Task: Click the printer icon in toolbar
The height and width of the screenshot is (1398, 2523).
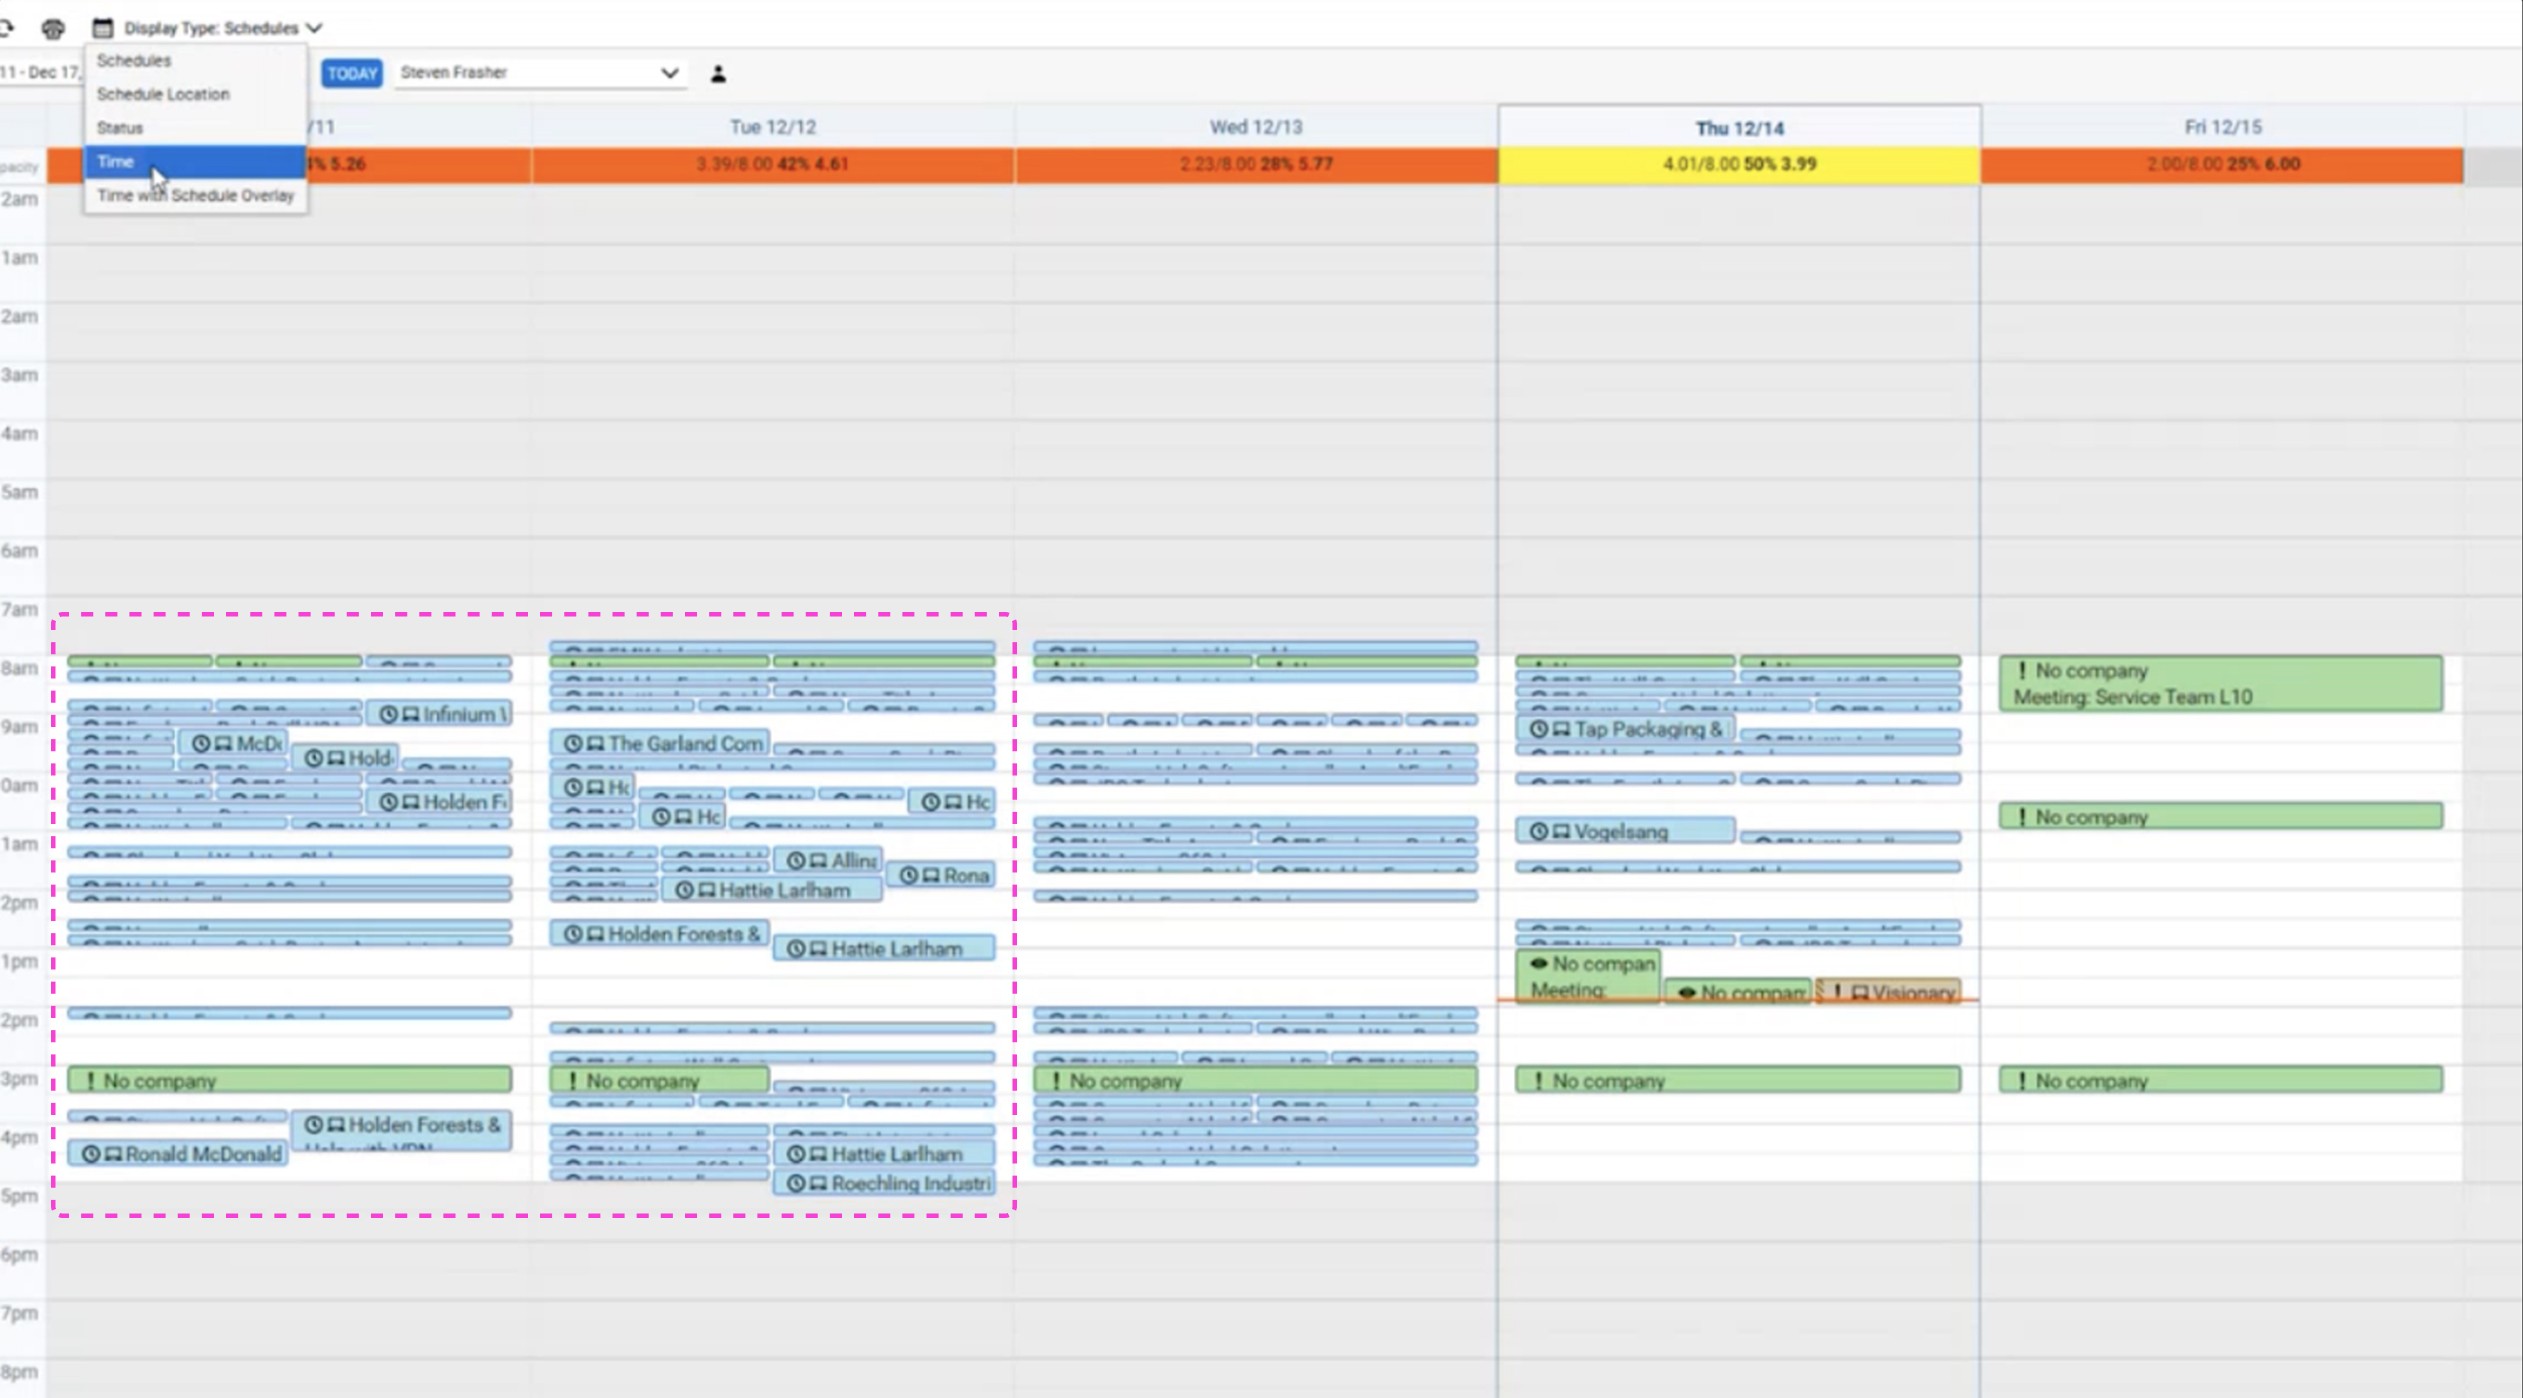Action: (x=53, y=28)
